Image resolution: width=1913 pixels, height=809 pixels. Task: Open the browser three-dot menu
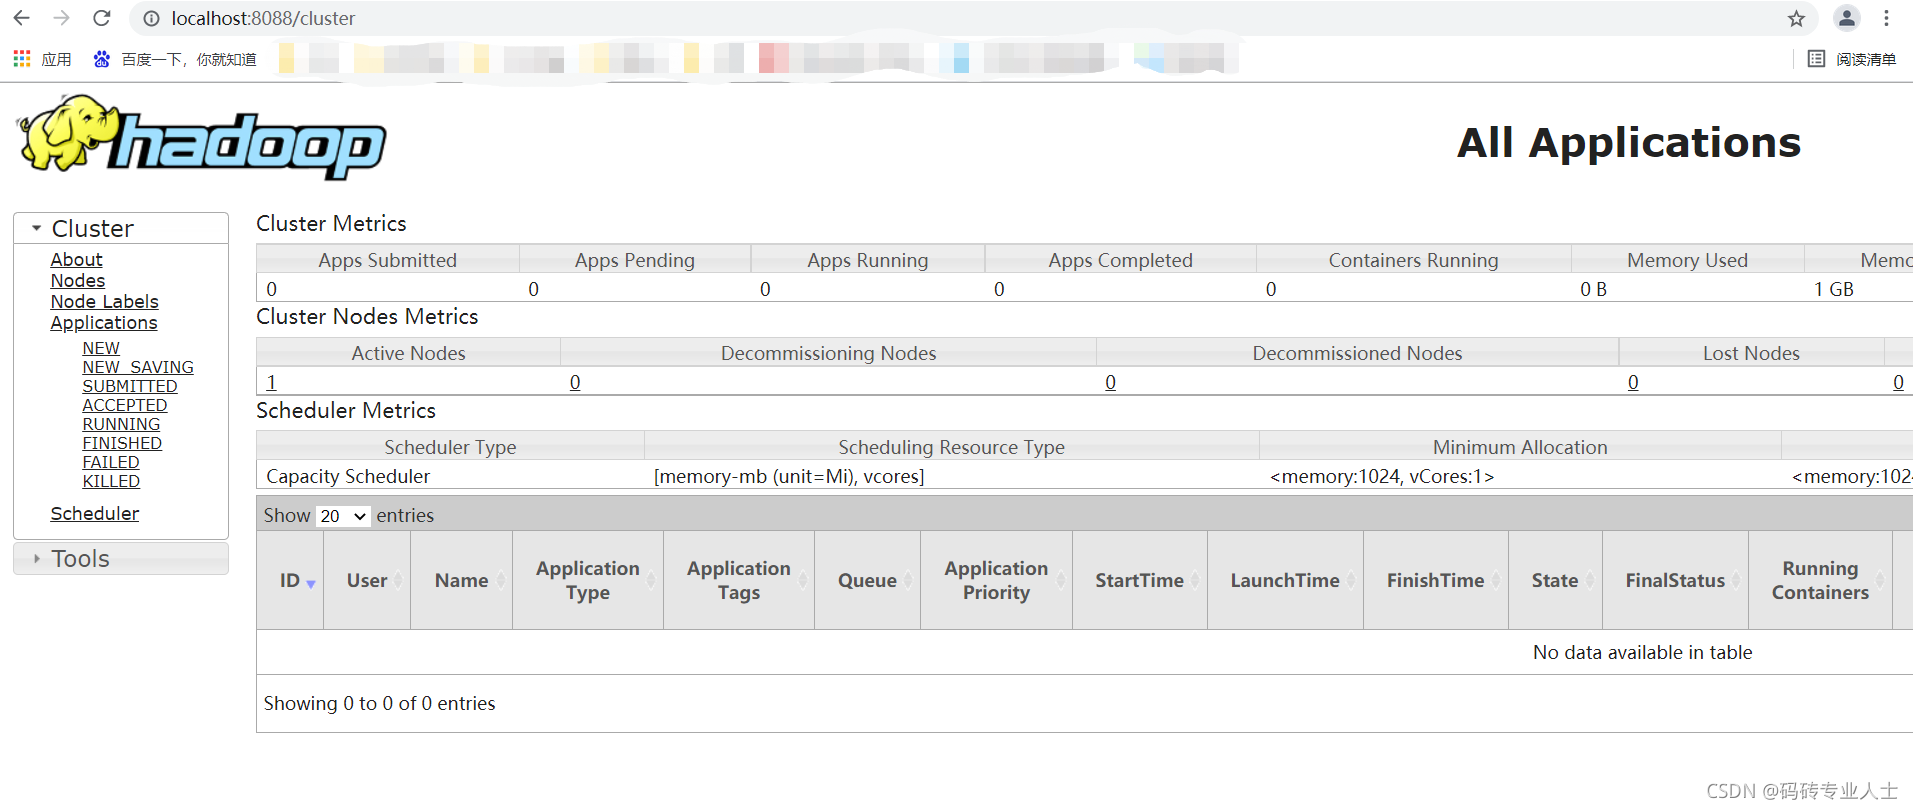pyautogui.click(x=1886, y=18)
